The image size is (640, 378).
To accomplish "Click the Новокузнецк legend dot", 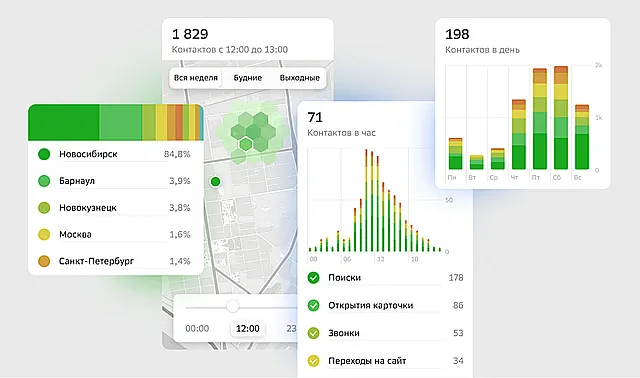I will tap(44, 208).
